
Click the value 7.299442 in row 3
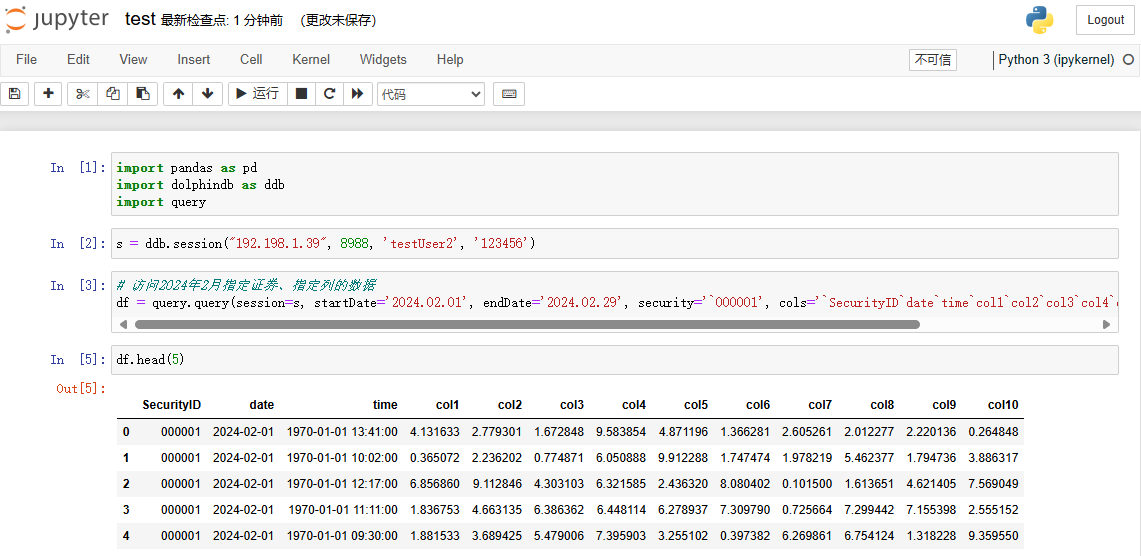click(x=869, y=510)
